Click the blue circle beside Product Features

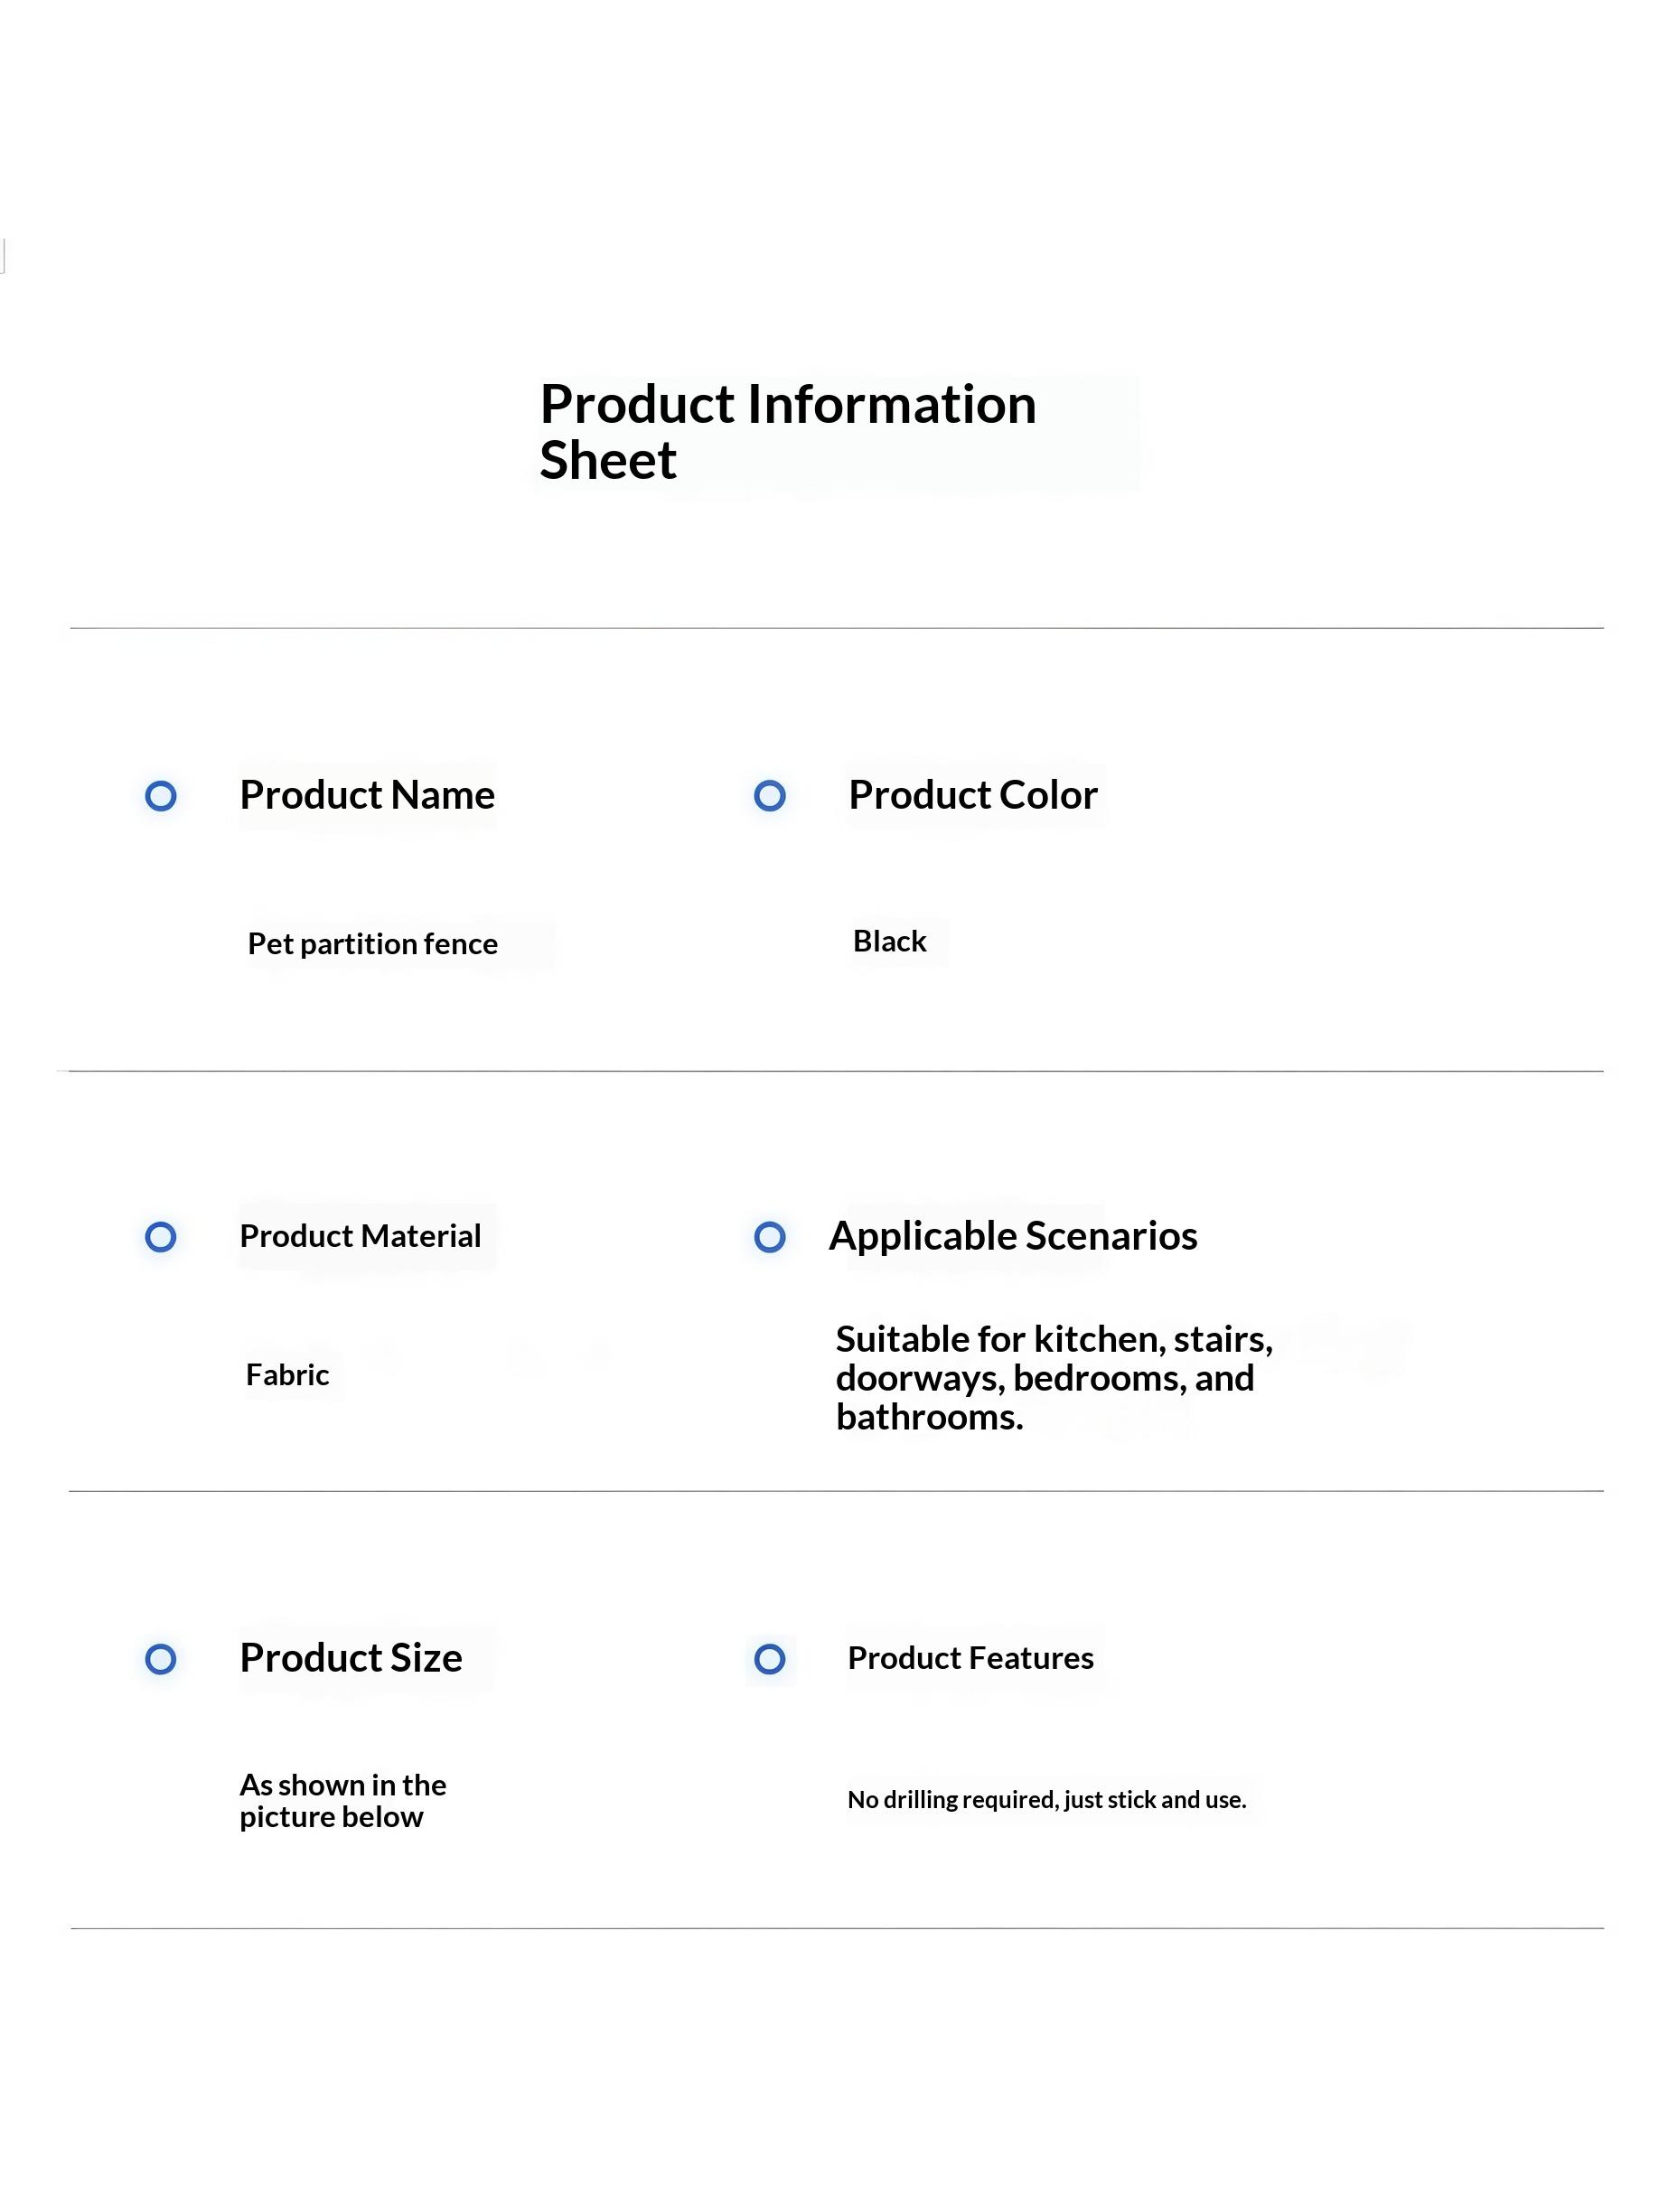(x=769, y=1659)
